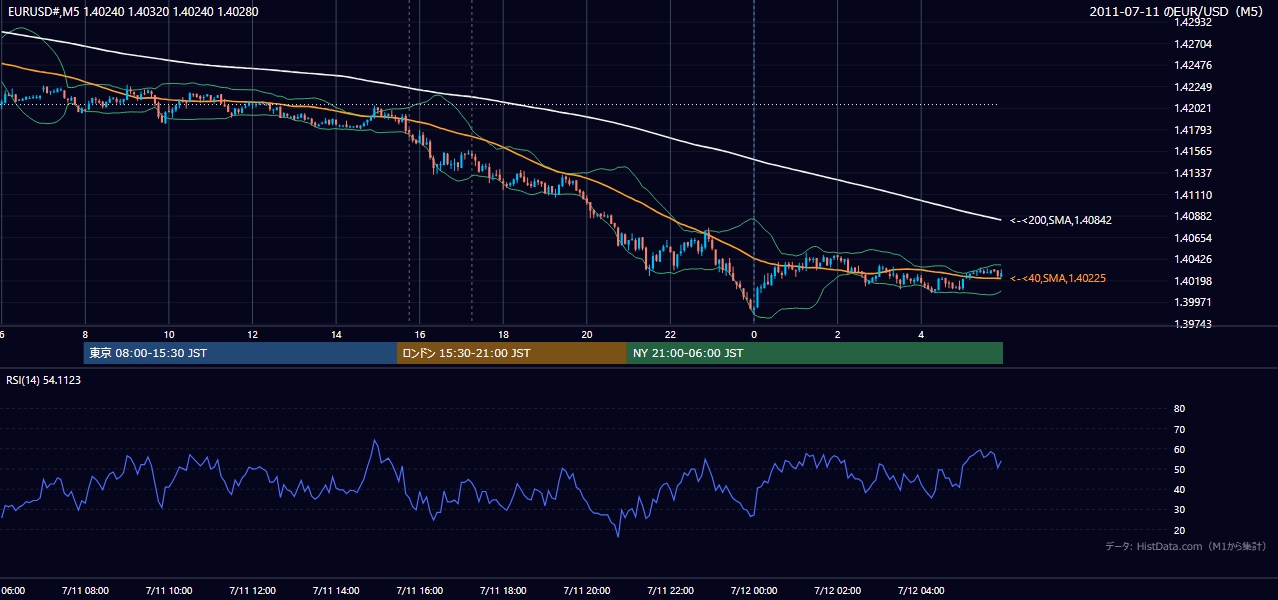Click hour label 0 under the price chart
The width and height of the screenshot is (1278, 600).
(754, 335)
